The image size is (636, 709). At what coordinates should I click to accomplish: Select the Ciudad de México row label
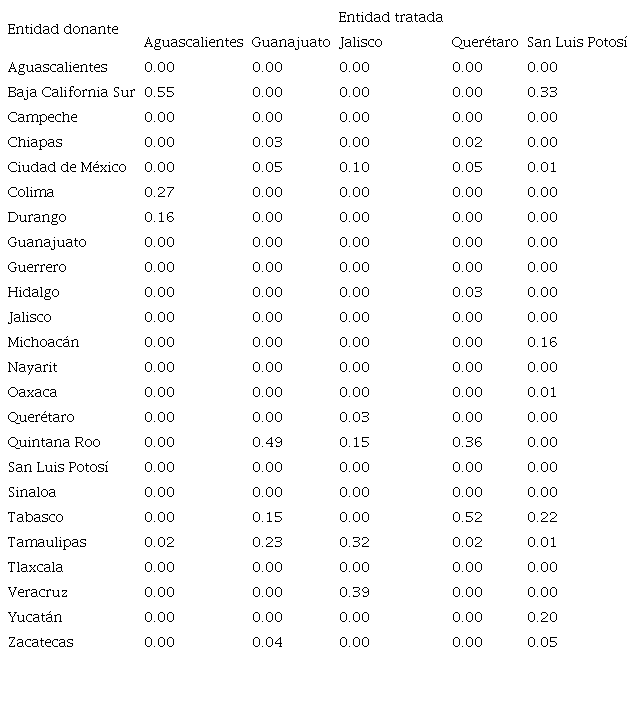tap(67, 168)
